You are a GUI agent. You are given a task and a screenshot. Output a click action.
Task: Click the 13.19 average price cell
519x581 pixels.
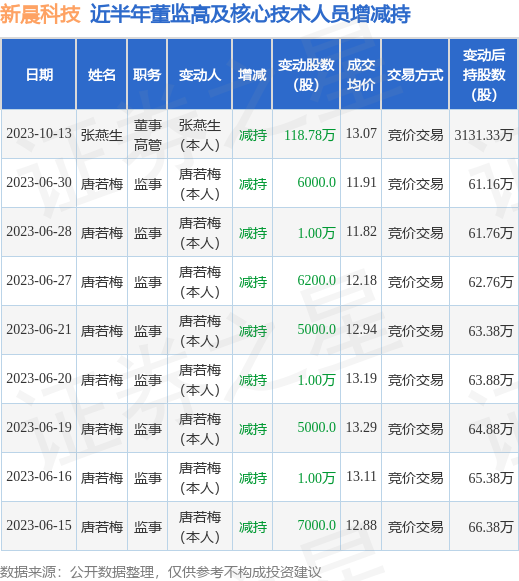point(361,378)
